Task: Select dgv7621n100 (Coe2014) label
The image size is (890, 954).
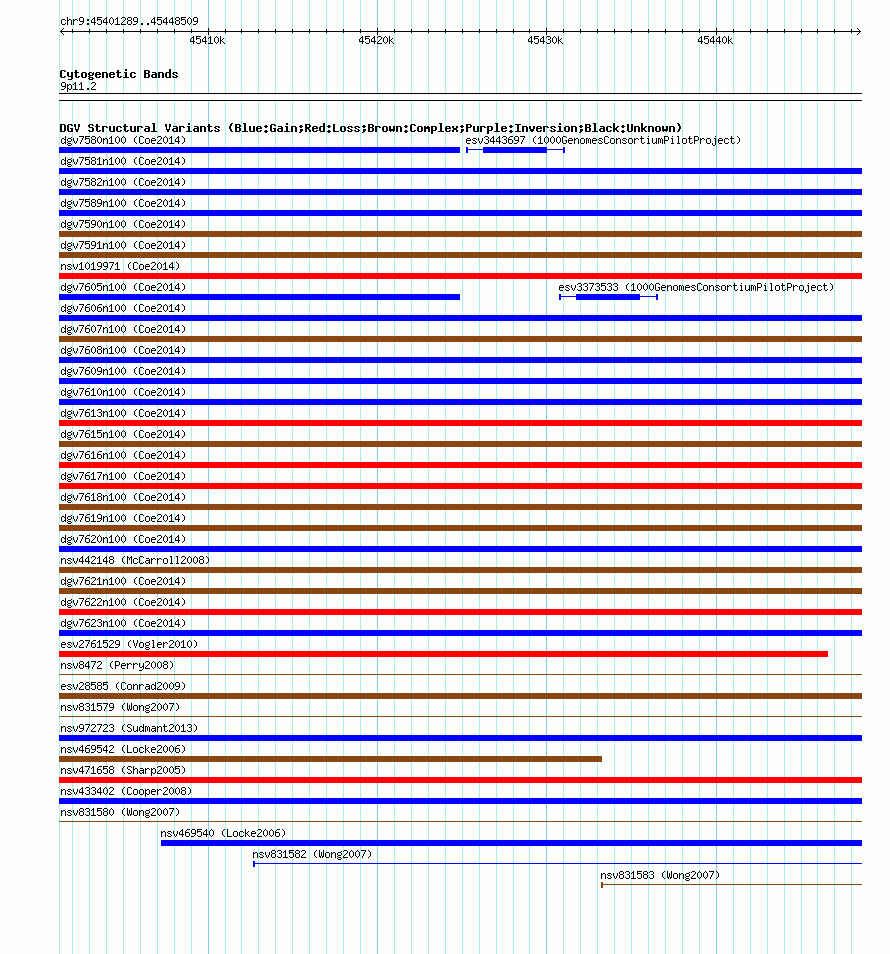Action: (123, 581)
